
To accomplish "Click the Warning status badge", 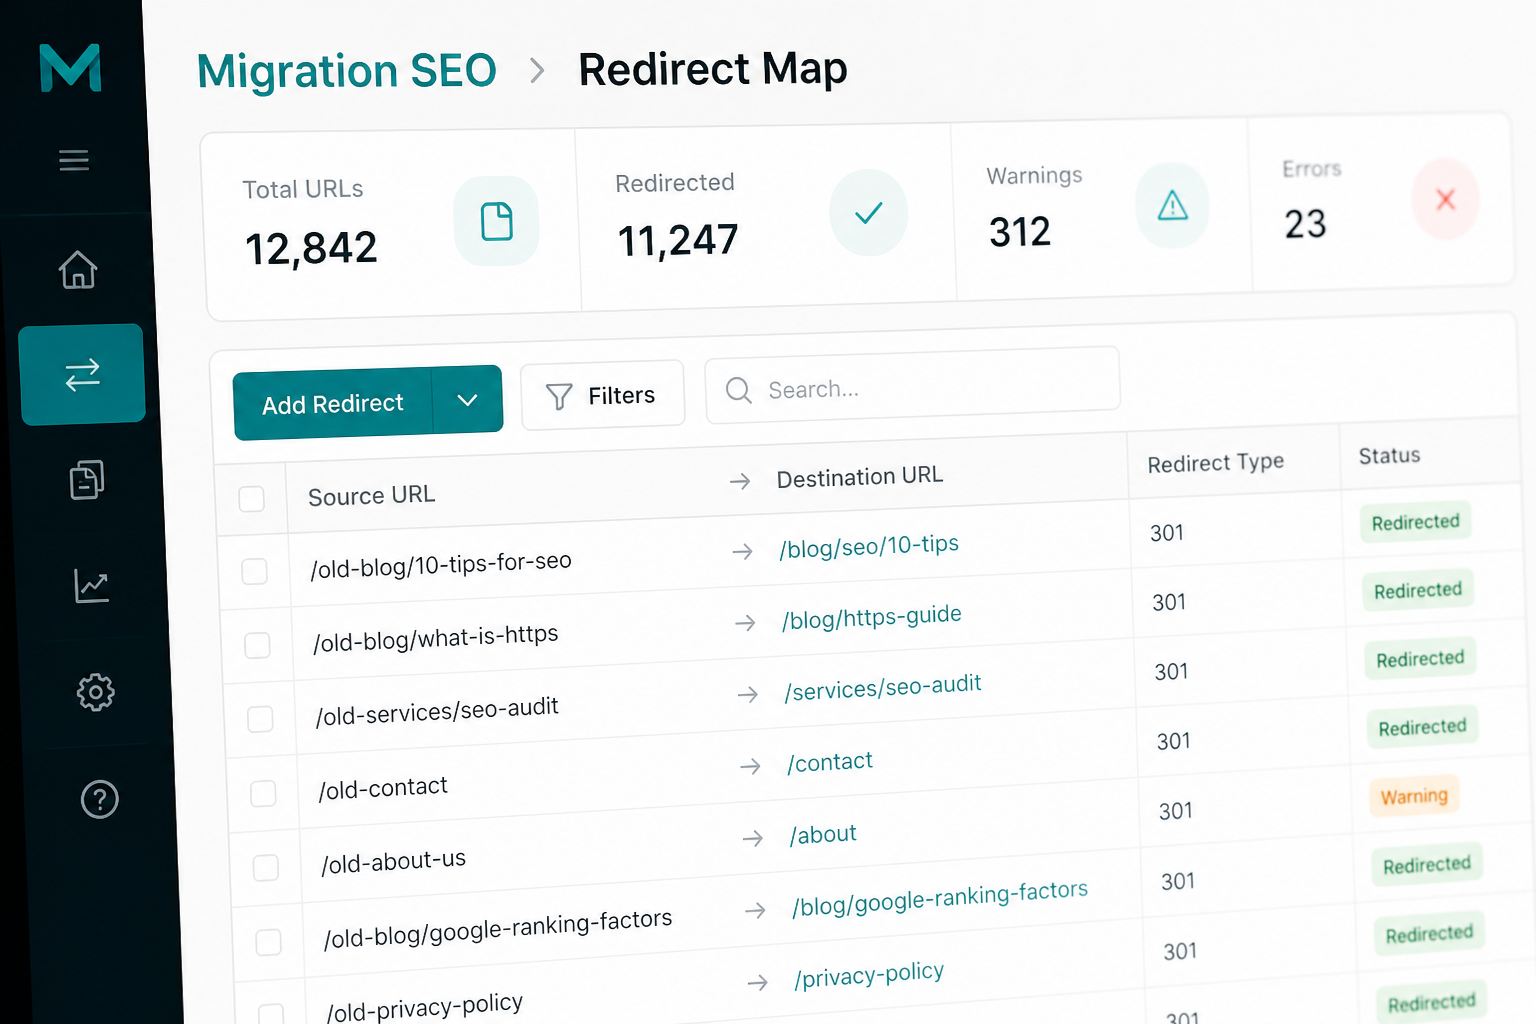I will point(1414,796).
